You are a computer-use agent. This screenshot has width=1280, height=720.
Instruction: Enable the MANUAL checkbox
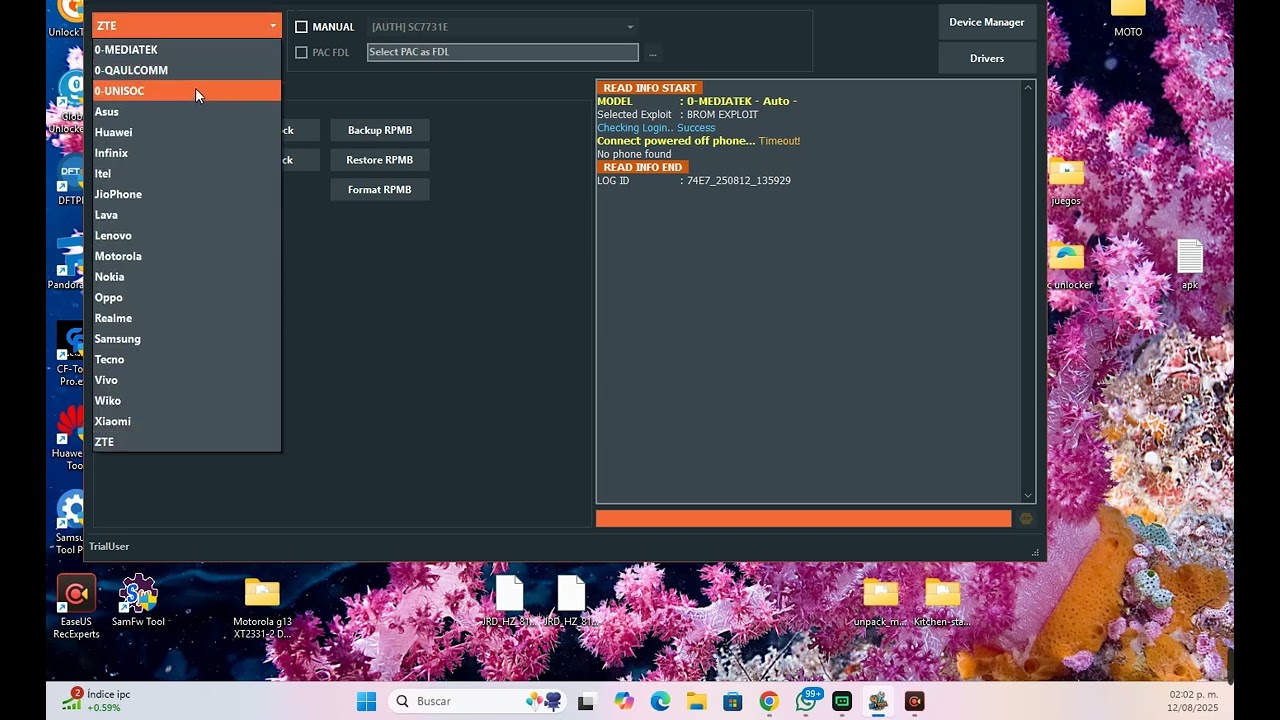(301, 27)
